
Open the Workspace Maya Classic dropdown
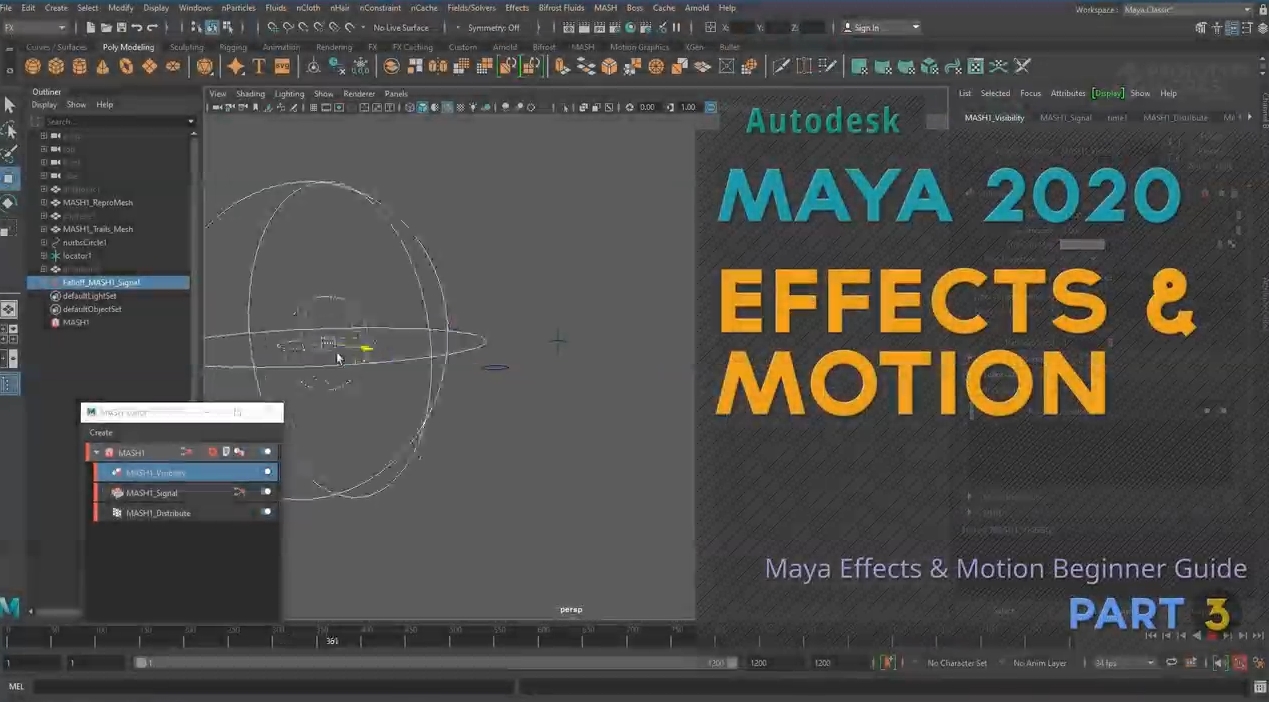[x=1186, y=10]
